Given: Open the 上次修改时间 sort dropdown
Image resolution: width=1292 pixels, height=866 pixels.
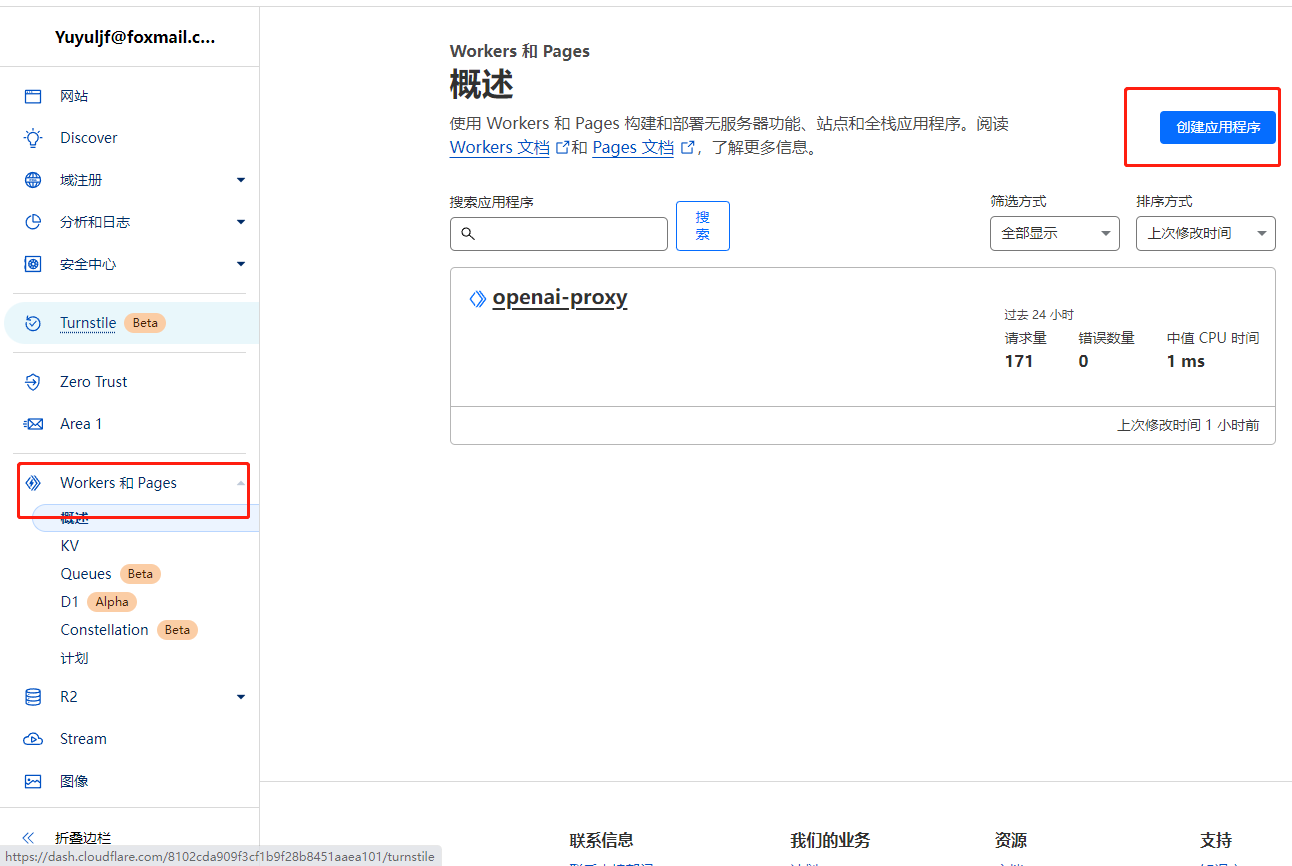Looking at the screenshot, I should 1205,233.
